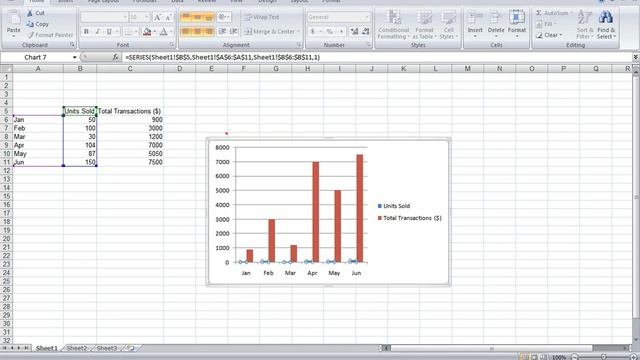Increase font size with the larger A icon

point(157,17)
